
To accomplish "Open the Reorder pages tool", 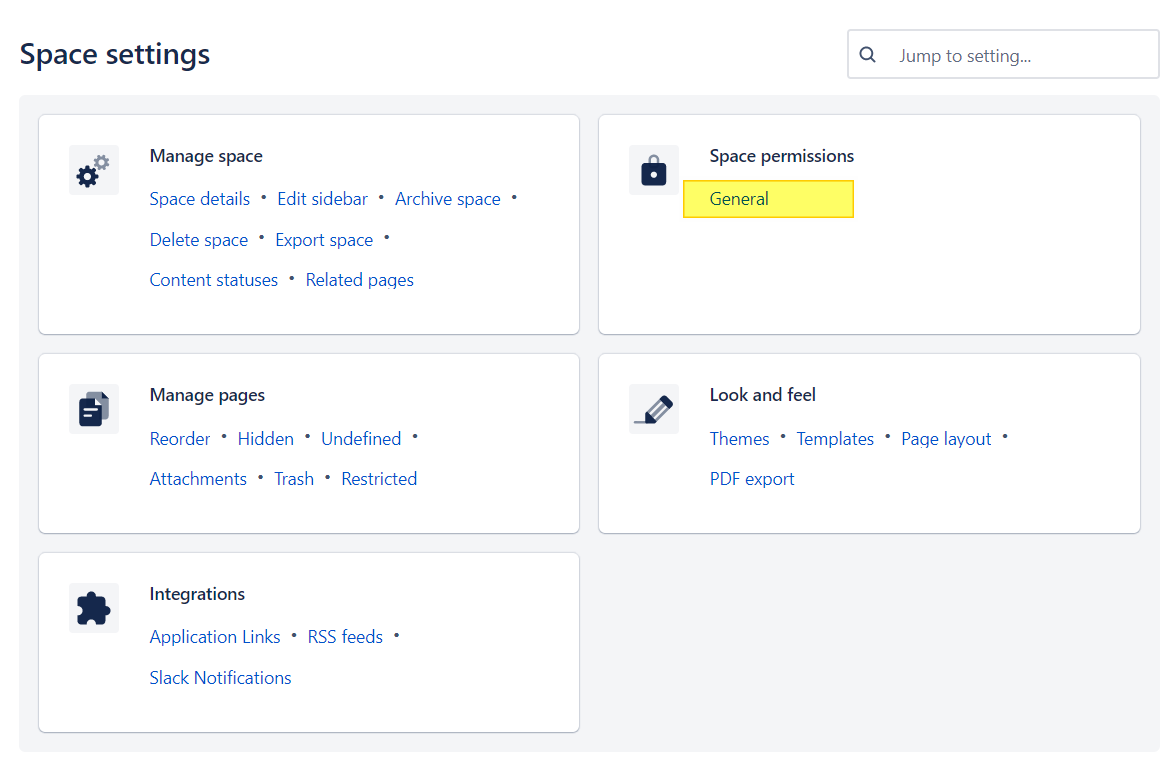I will 180,438.
